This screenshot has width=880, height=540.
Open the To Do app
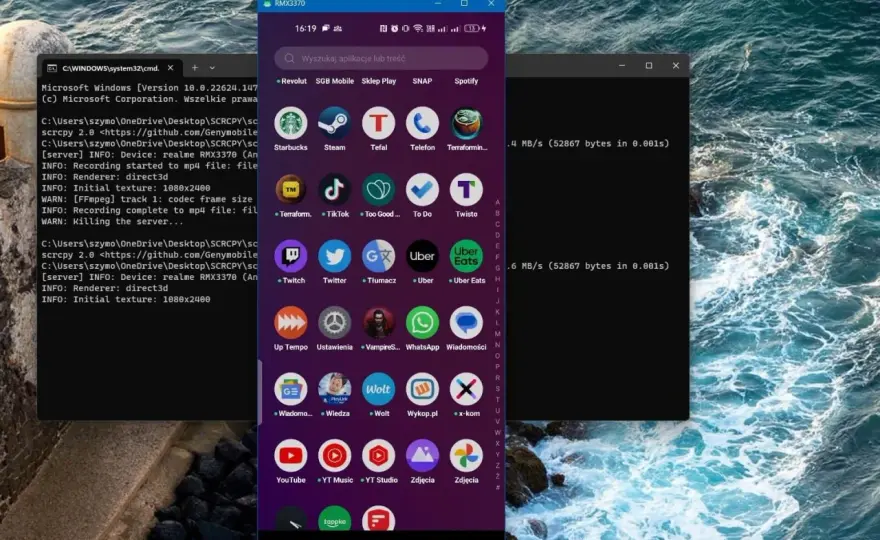click(x=422, y=190)
